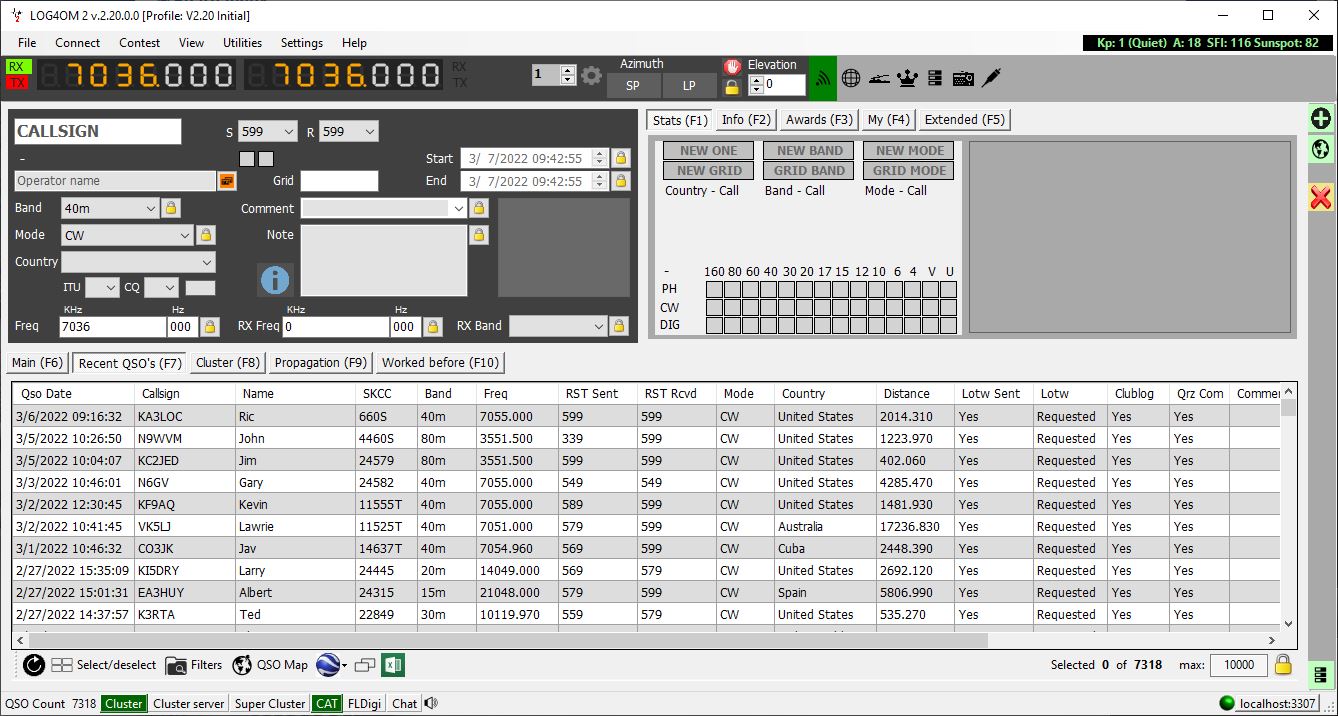Click the green globe icon on right sidebar
The image size is (1338, 716).
tap(1321, 149)
